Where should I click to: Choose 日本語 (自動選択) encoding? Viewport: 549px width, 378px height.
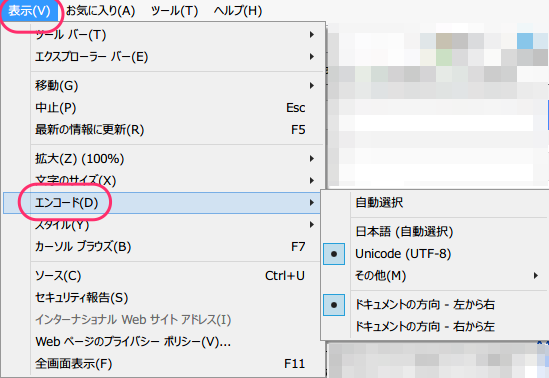(435, 231)
